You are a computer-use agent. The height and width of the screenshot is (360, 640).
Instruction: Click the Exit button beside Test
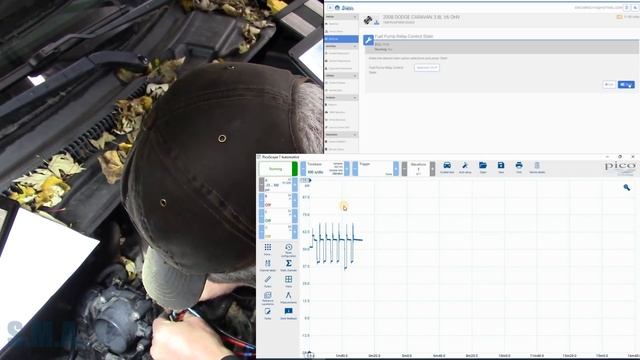(x=609, y=84)
